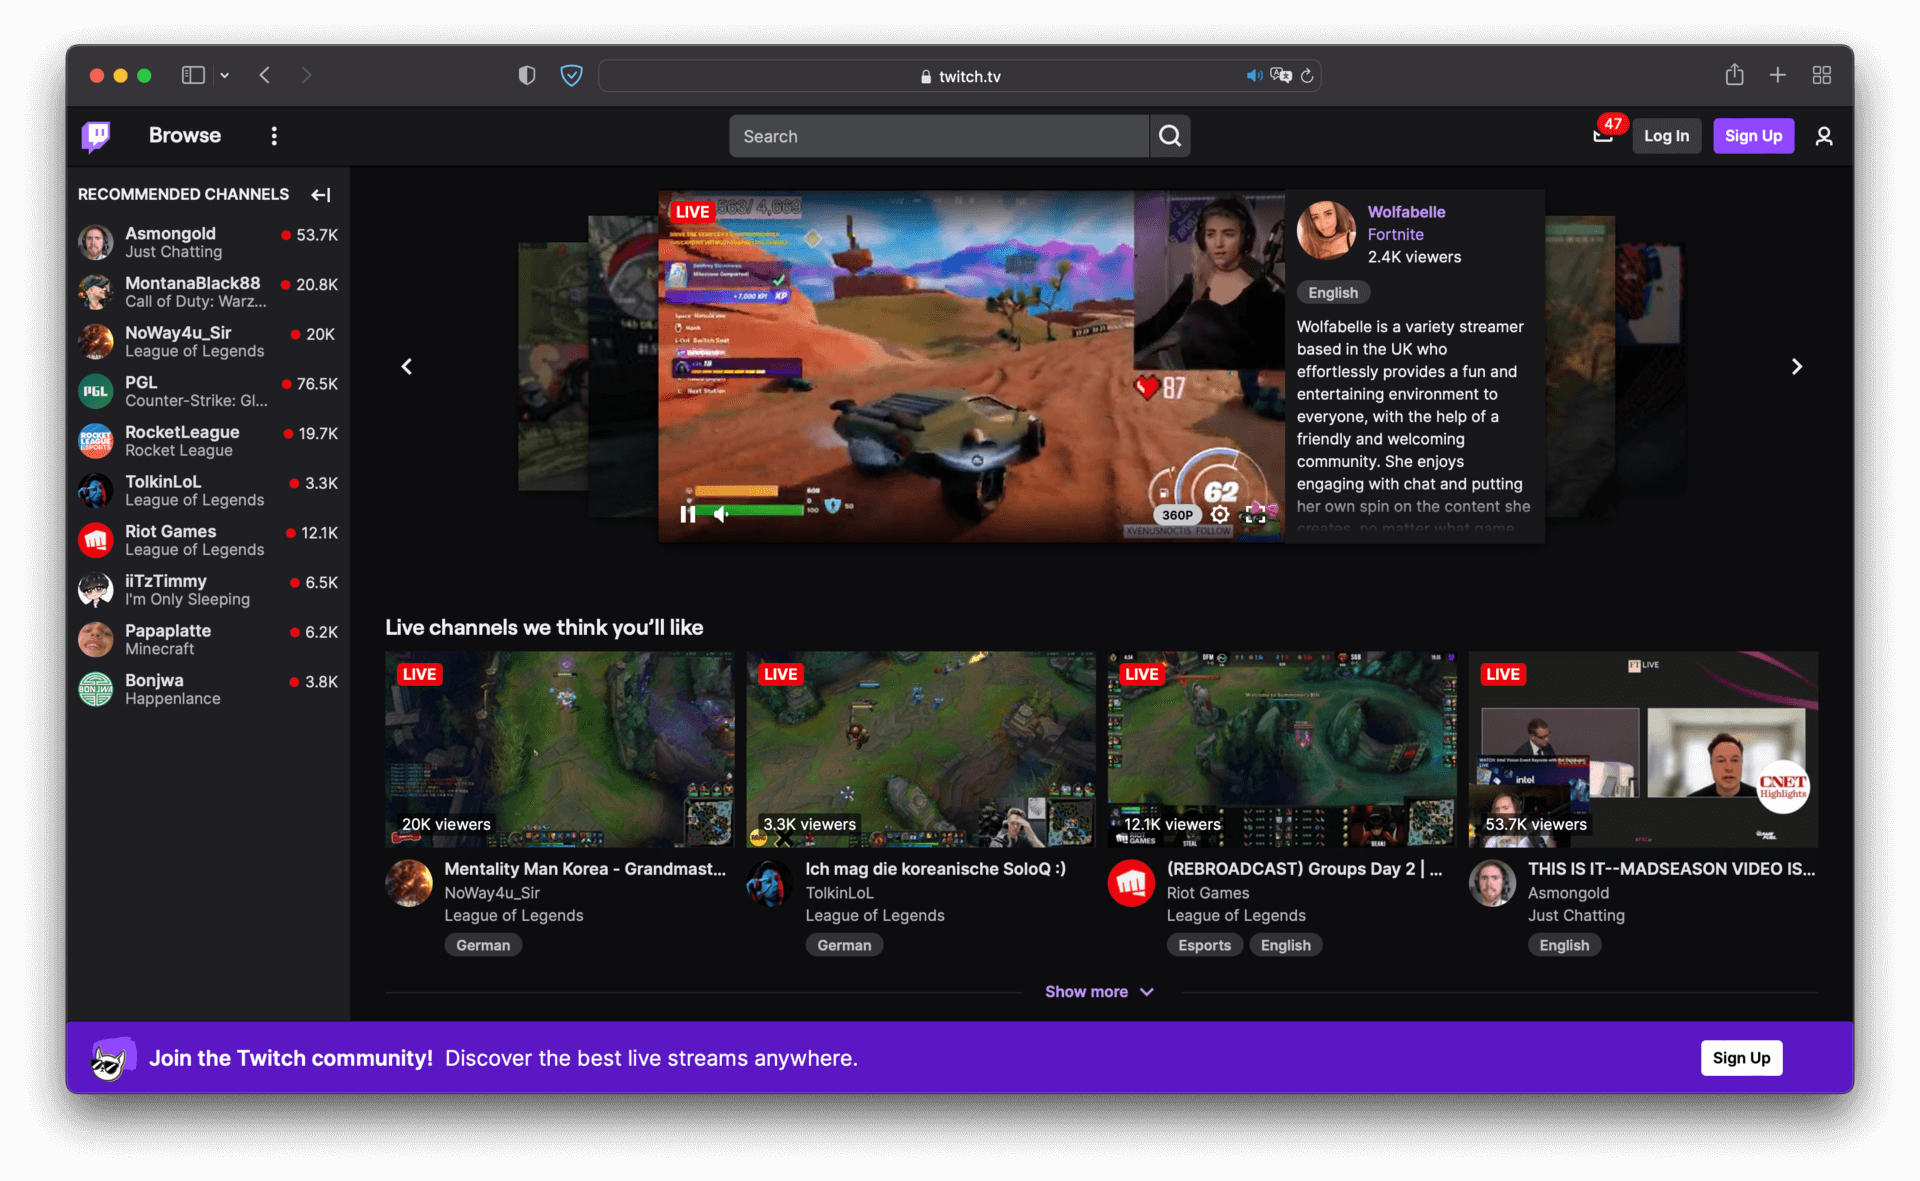Click Sign Up in top bar
The image size is (1920, 1181).
point(1754,136)
